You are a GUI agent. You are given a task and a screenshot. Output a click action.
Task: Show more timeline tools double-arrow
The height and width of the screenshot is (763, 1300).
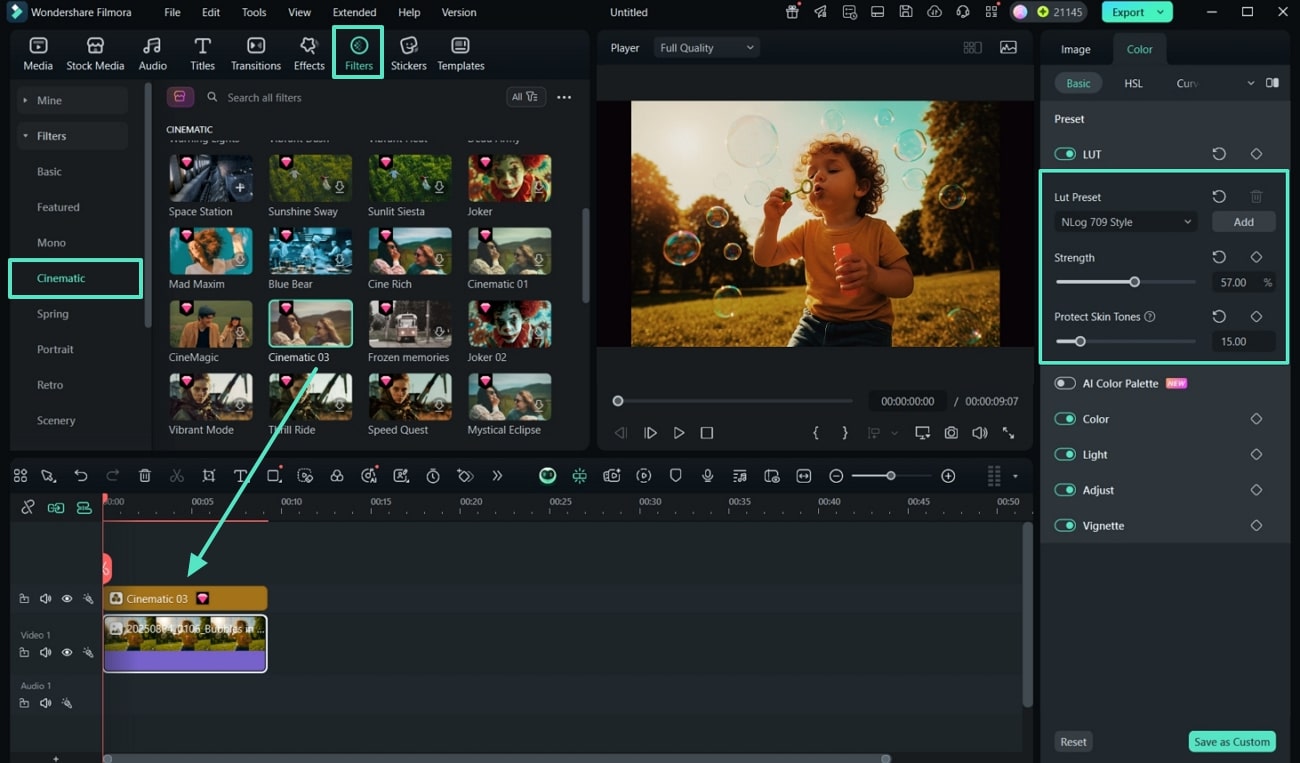click(x=497, y=476)
